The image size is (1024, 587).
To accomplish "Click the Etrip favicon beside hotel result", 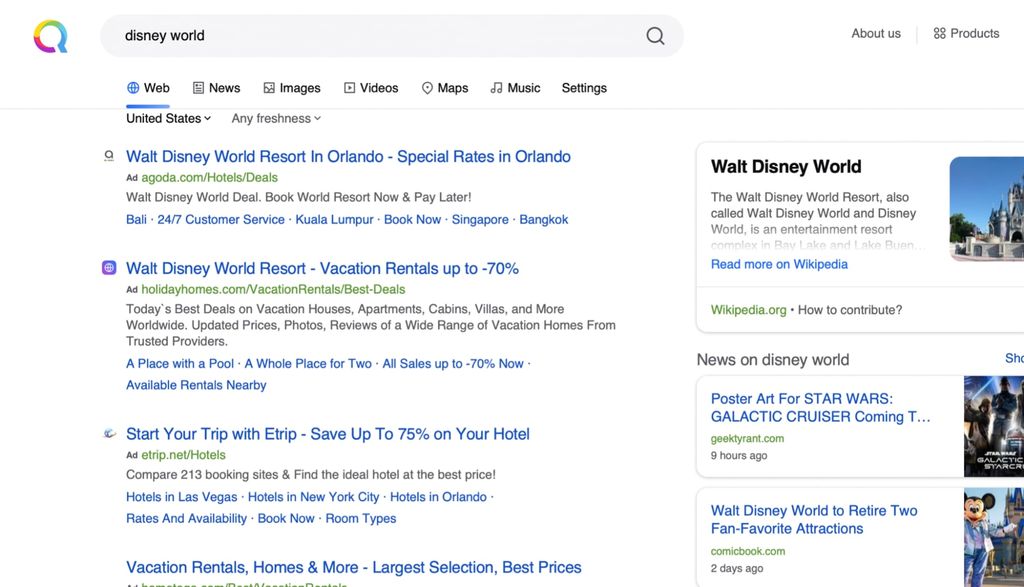I will [110, 434].
